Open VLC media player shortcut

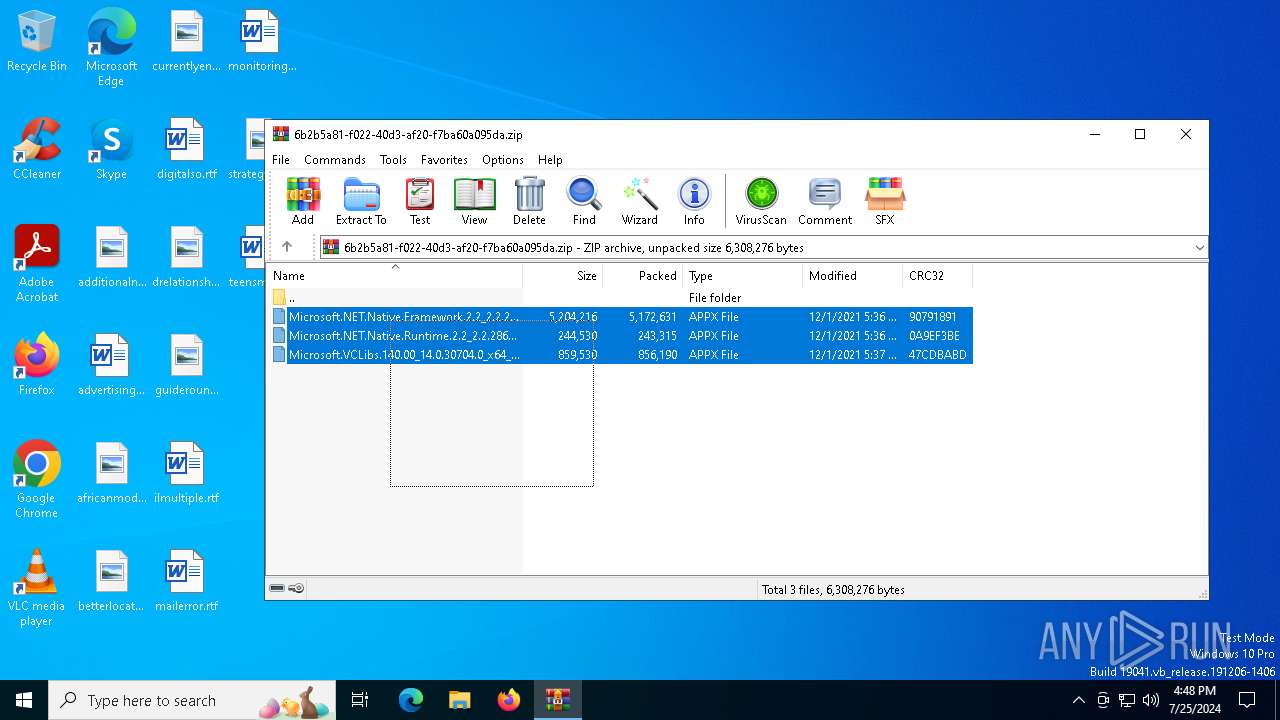(x=37, y=588)
